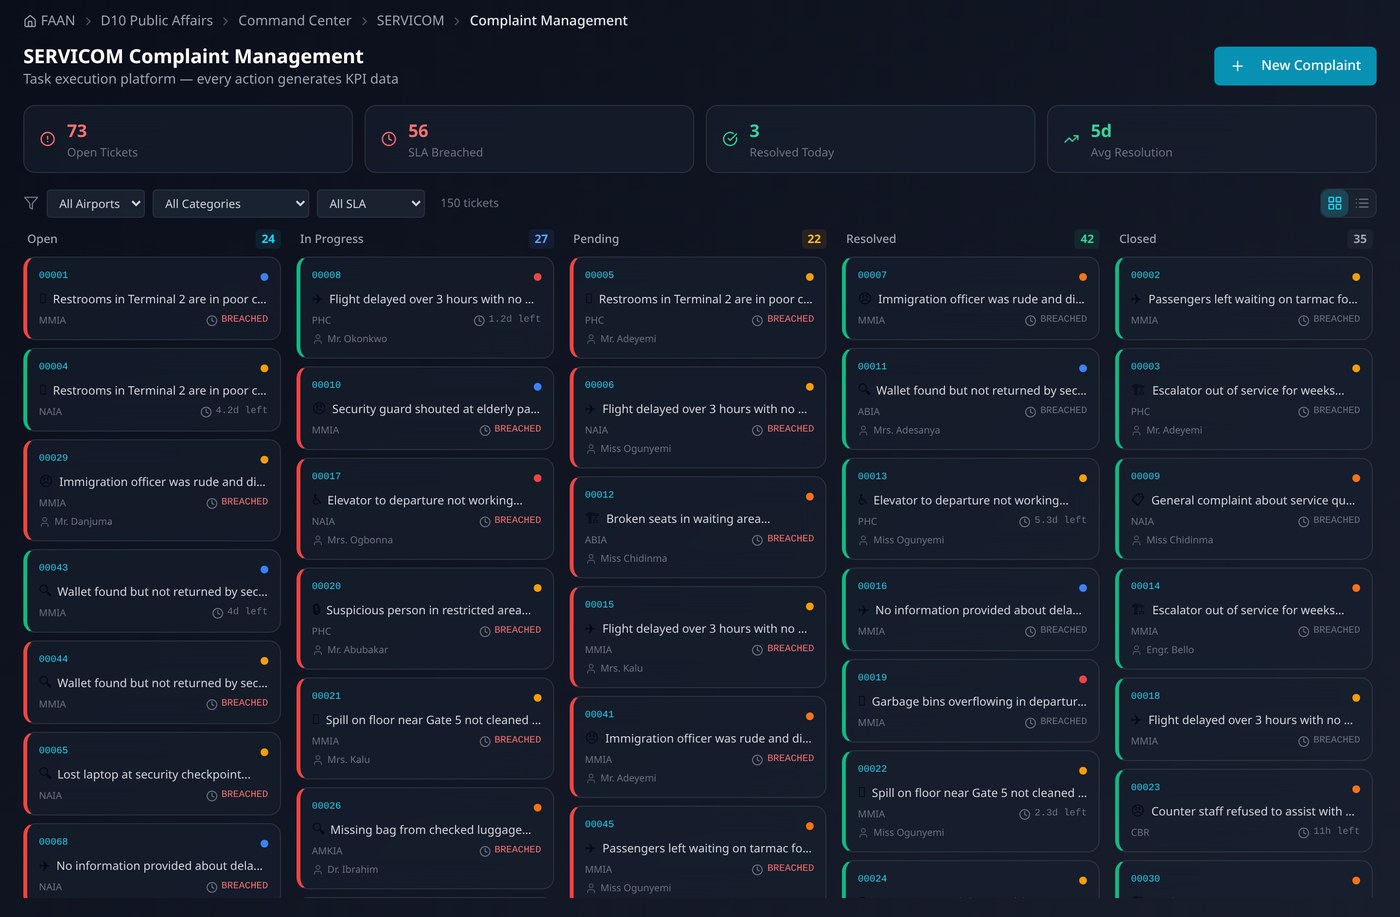Go to D10 Public Affairs breadcrumb

pyautogui.click(x=157, y=21)
